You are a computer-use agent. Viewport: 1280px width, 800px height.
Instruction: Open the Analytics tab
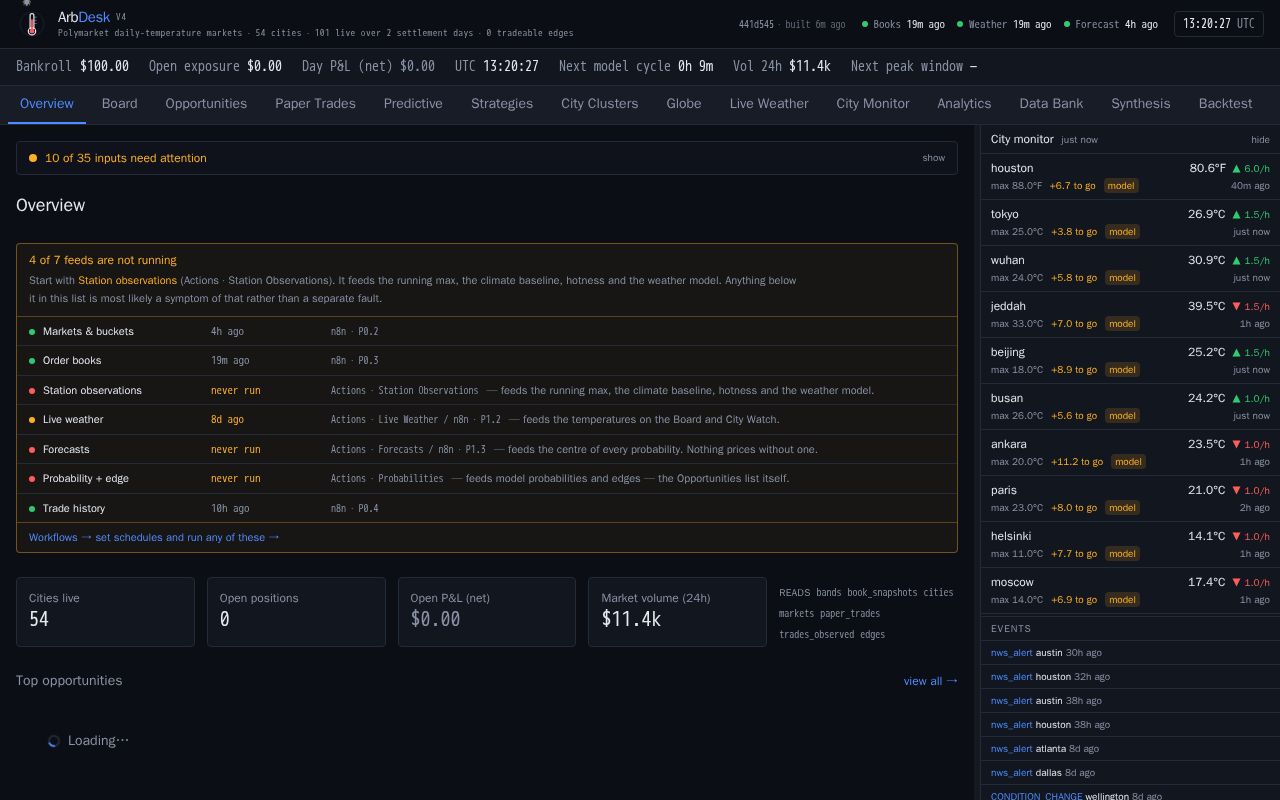tap(964, 104)
